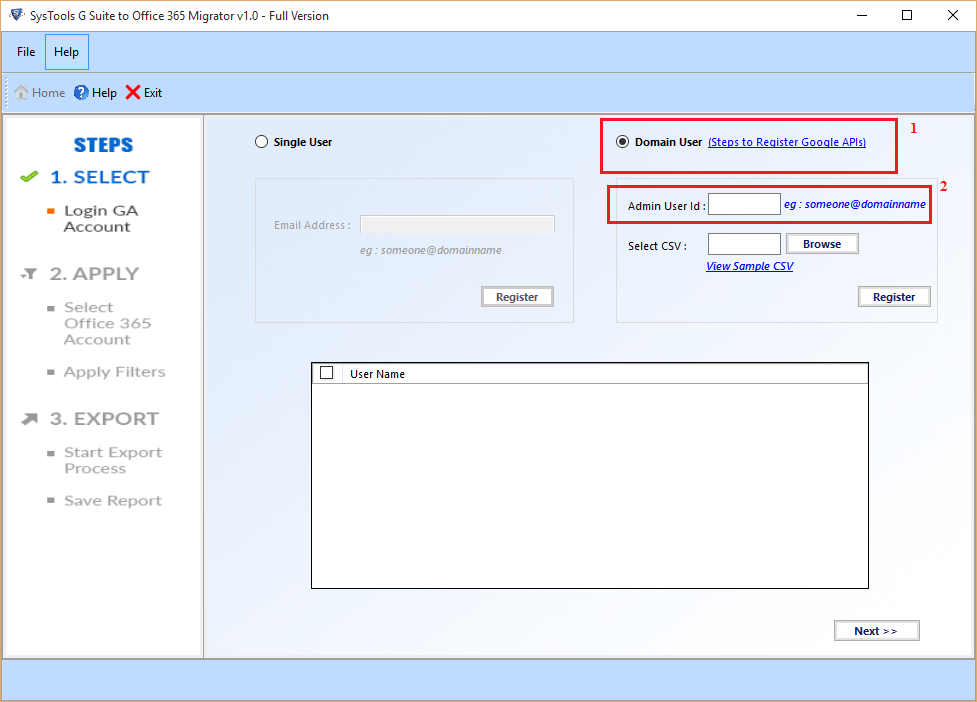Click the Next >> button
This screenshot has height=702, width=977.
[877, 631]
